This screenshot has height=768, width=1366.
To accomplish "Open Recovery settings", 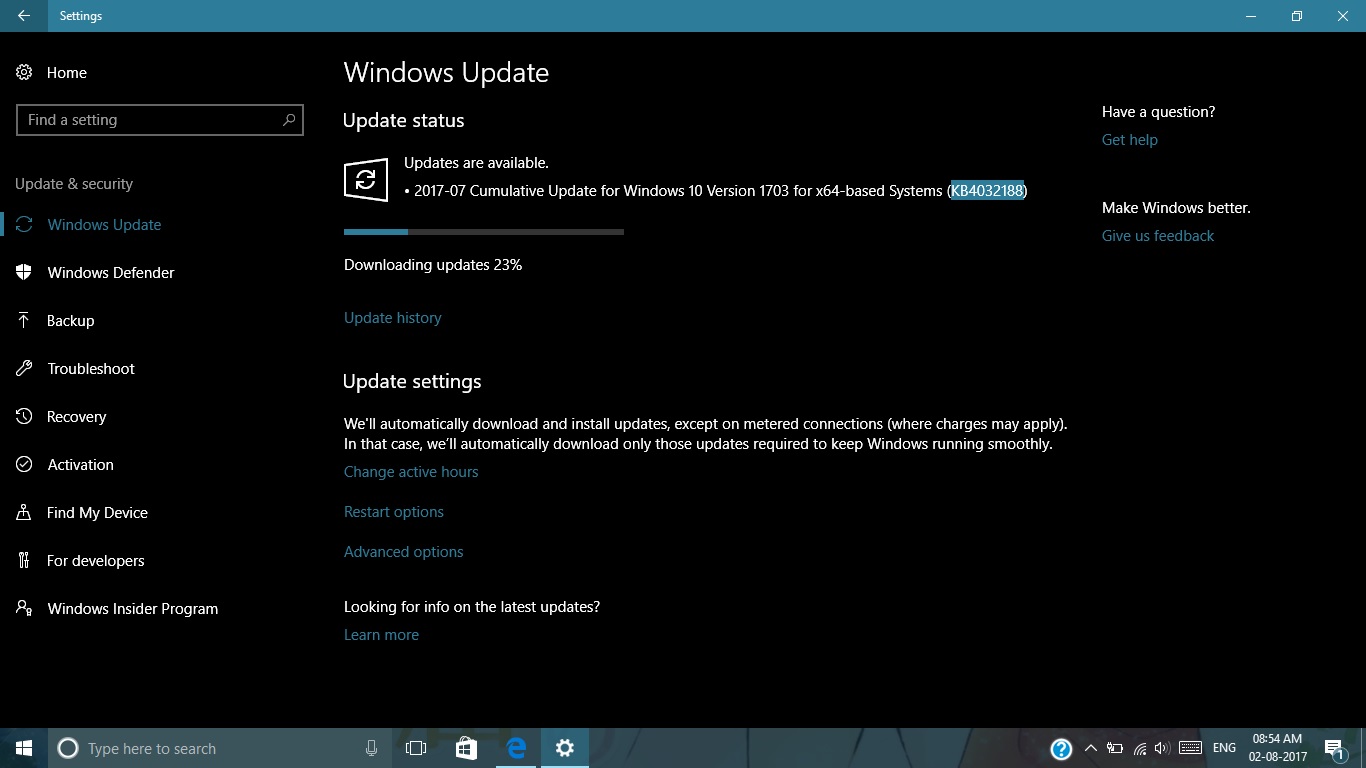I will coord(76,416).
